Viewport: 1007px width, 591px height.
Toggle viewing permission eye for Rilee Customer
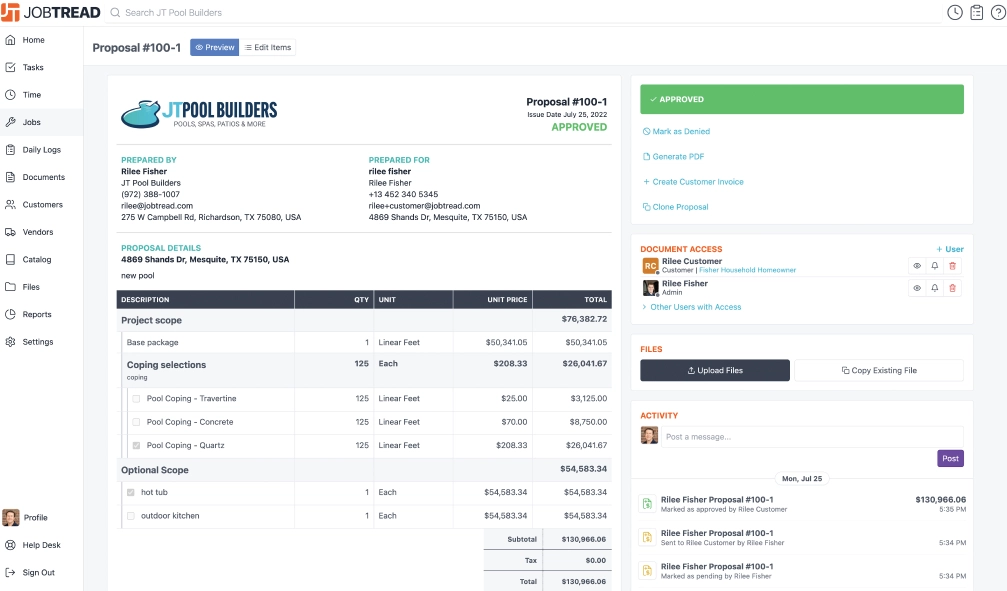[x=917, y=264]
